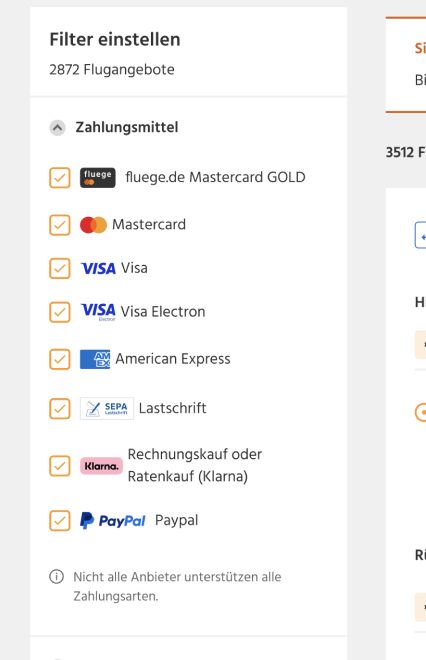The height and width of the screenshot is (660, 426).
Task: Select the orange radio button at right edge
Action: pyautogui.click(x=421, y=412)
